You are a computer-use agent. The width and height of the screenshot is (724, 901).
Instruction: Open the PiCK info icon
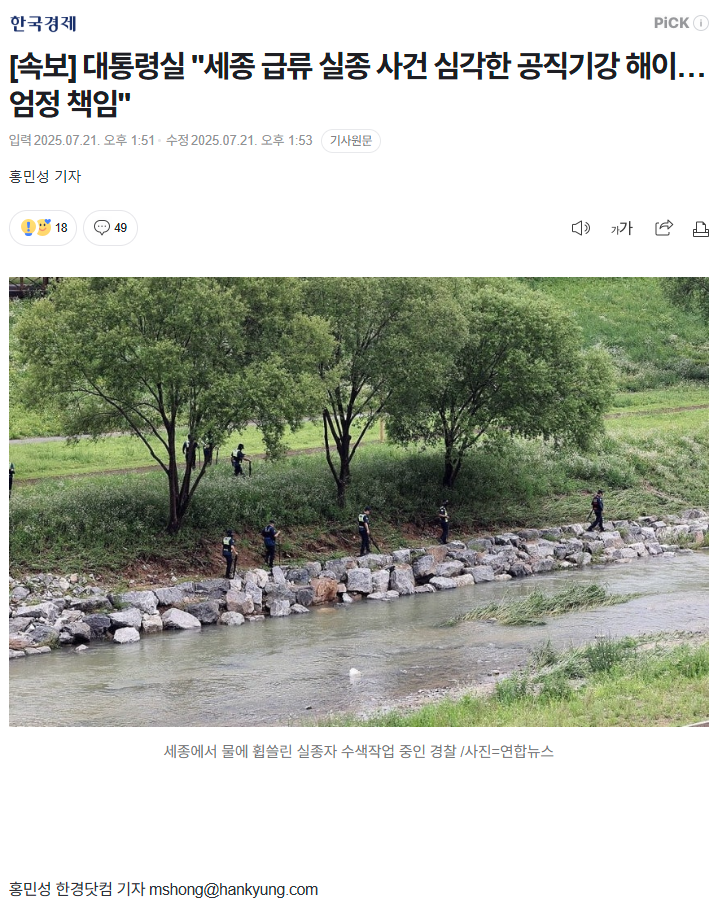point(700,23)
